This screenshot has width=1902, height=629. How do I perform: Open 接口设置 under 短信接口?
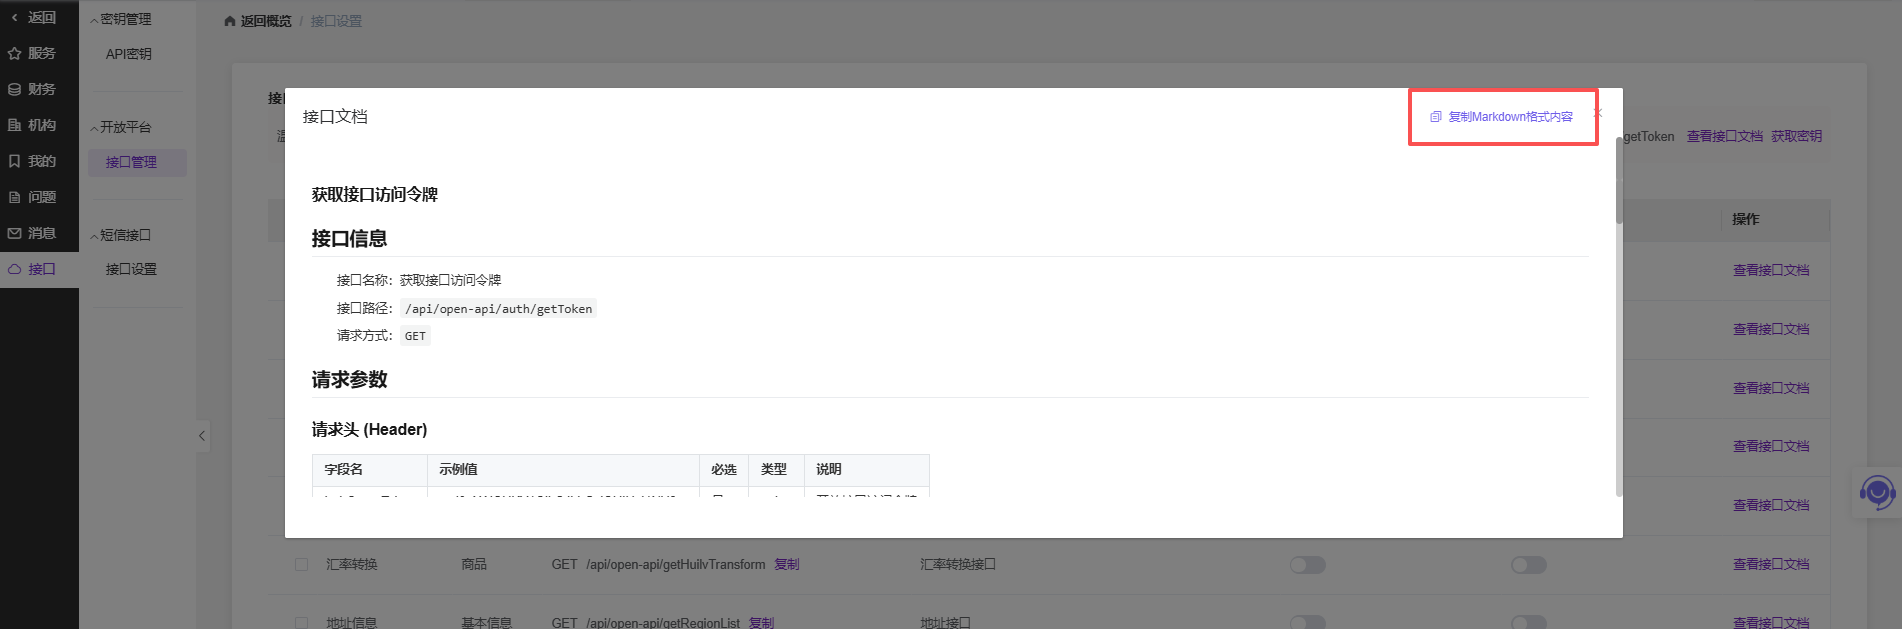(x=131, y=269)
